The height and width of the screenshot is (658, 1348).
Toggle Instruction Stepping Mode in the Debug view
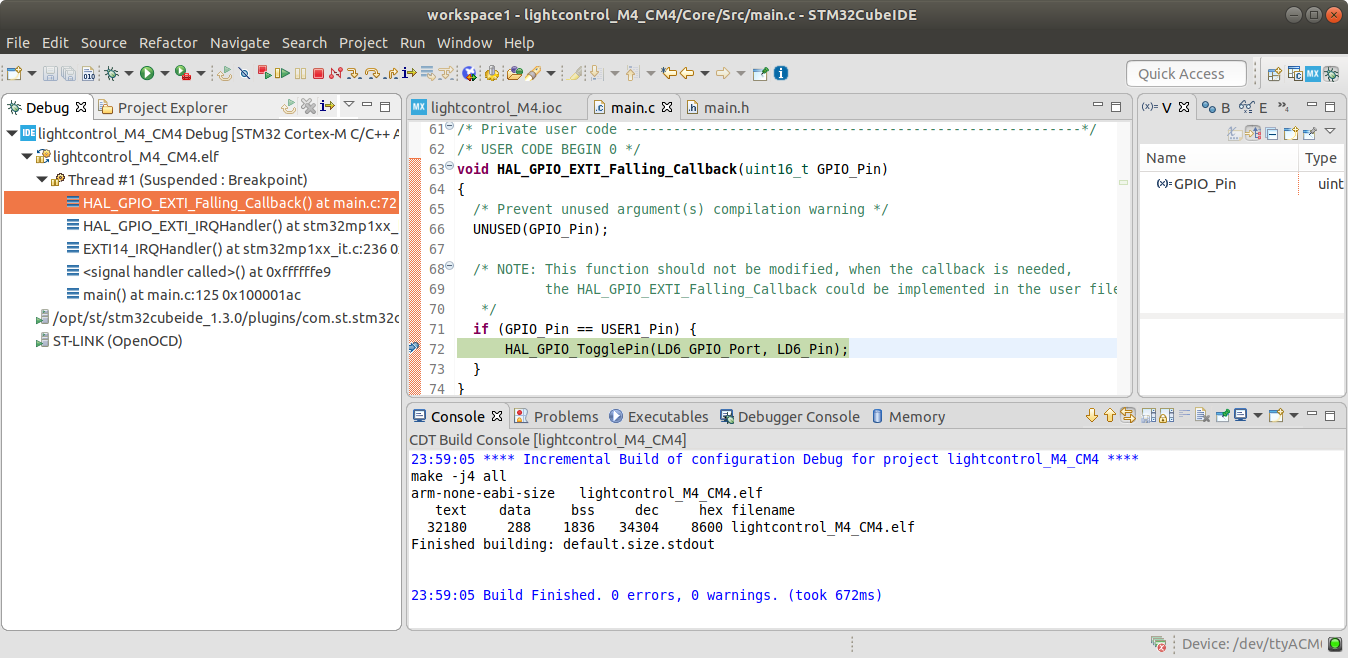pos(327,106)
